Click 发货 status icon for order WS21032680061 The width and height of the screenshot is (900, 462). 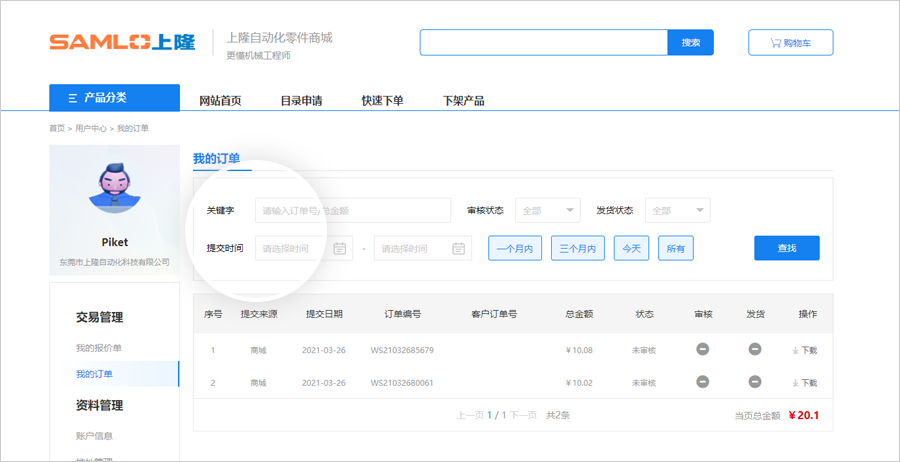pos(755,382)
